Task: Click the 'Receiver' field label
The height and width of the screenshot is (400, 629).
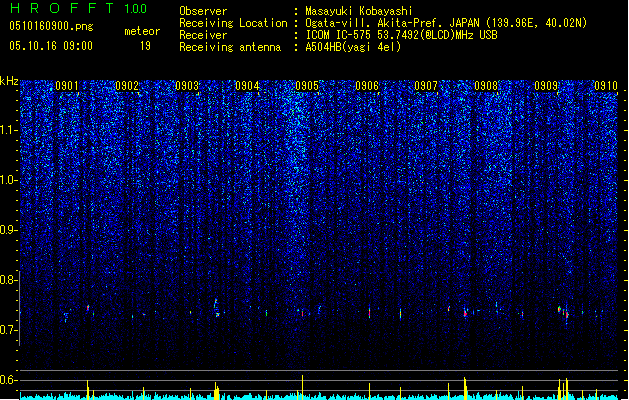Action: (203, 35)
